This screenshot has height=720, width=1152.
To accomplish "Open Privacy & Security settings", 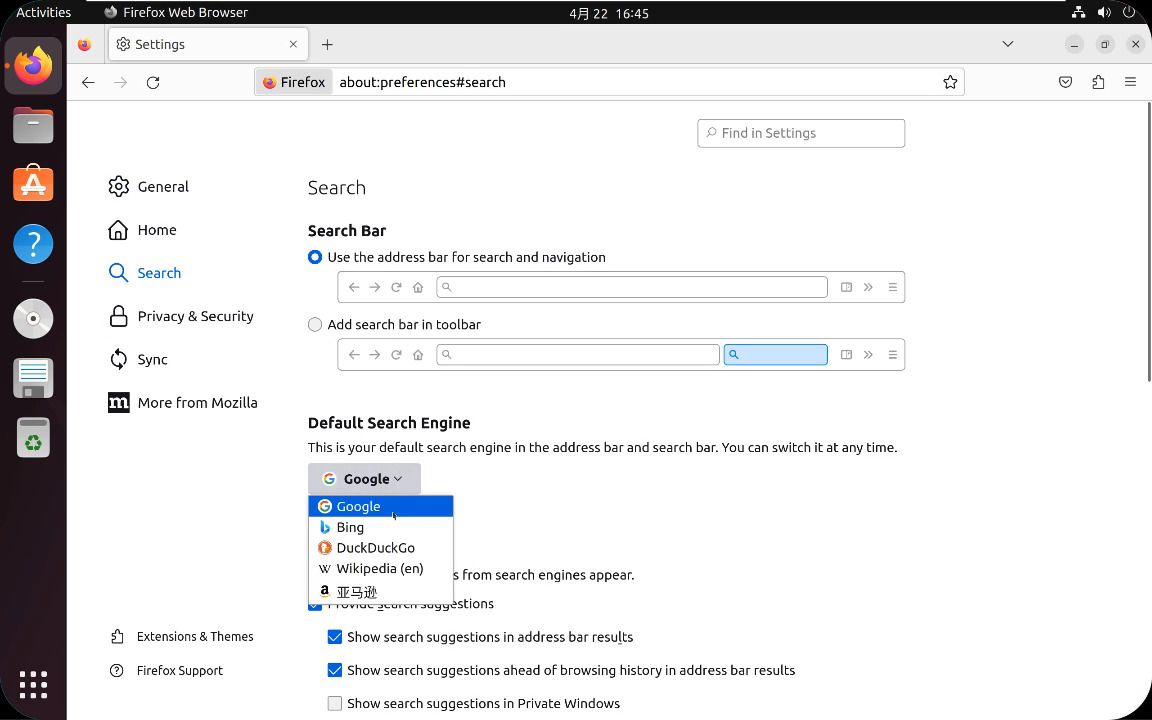I will [x=195, y=316].
